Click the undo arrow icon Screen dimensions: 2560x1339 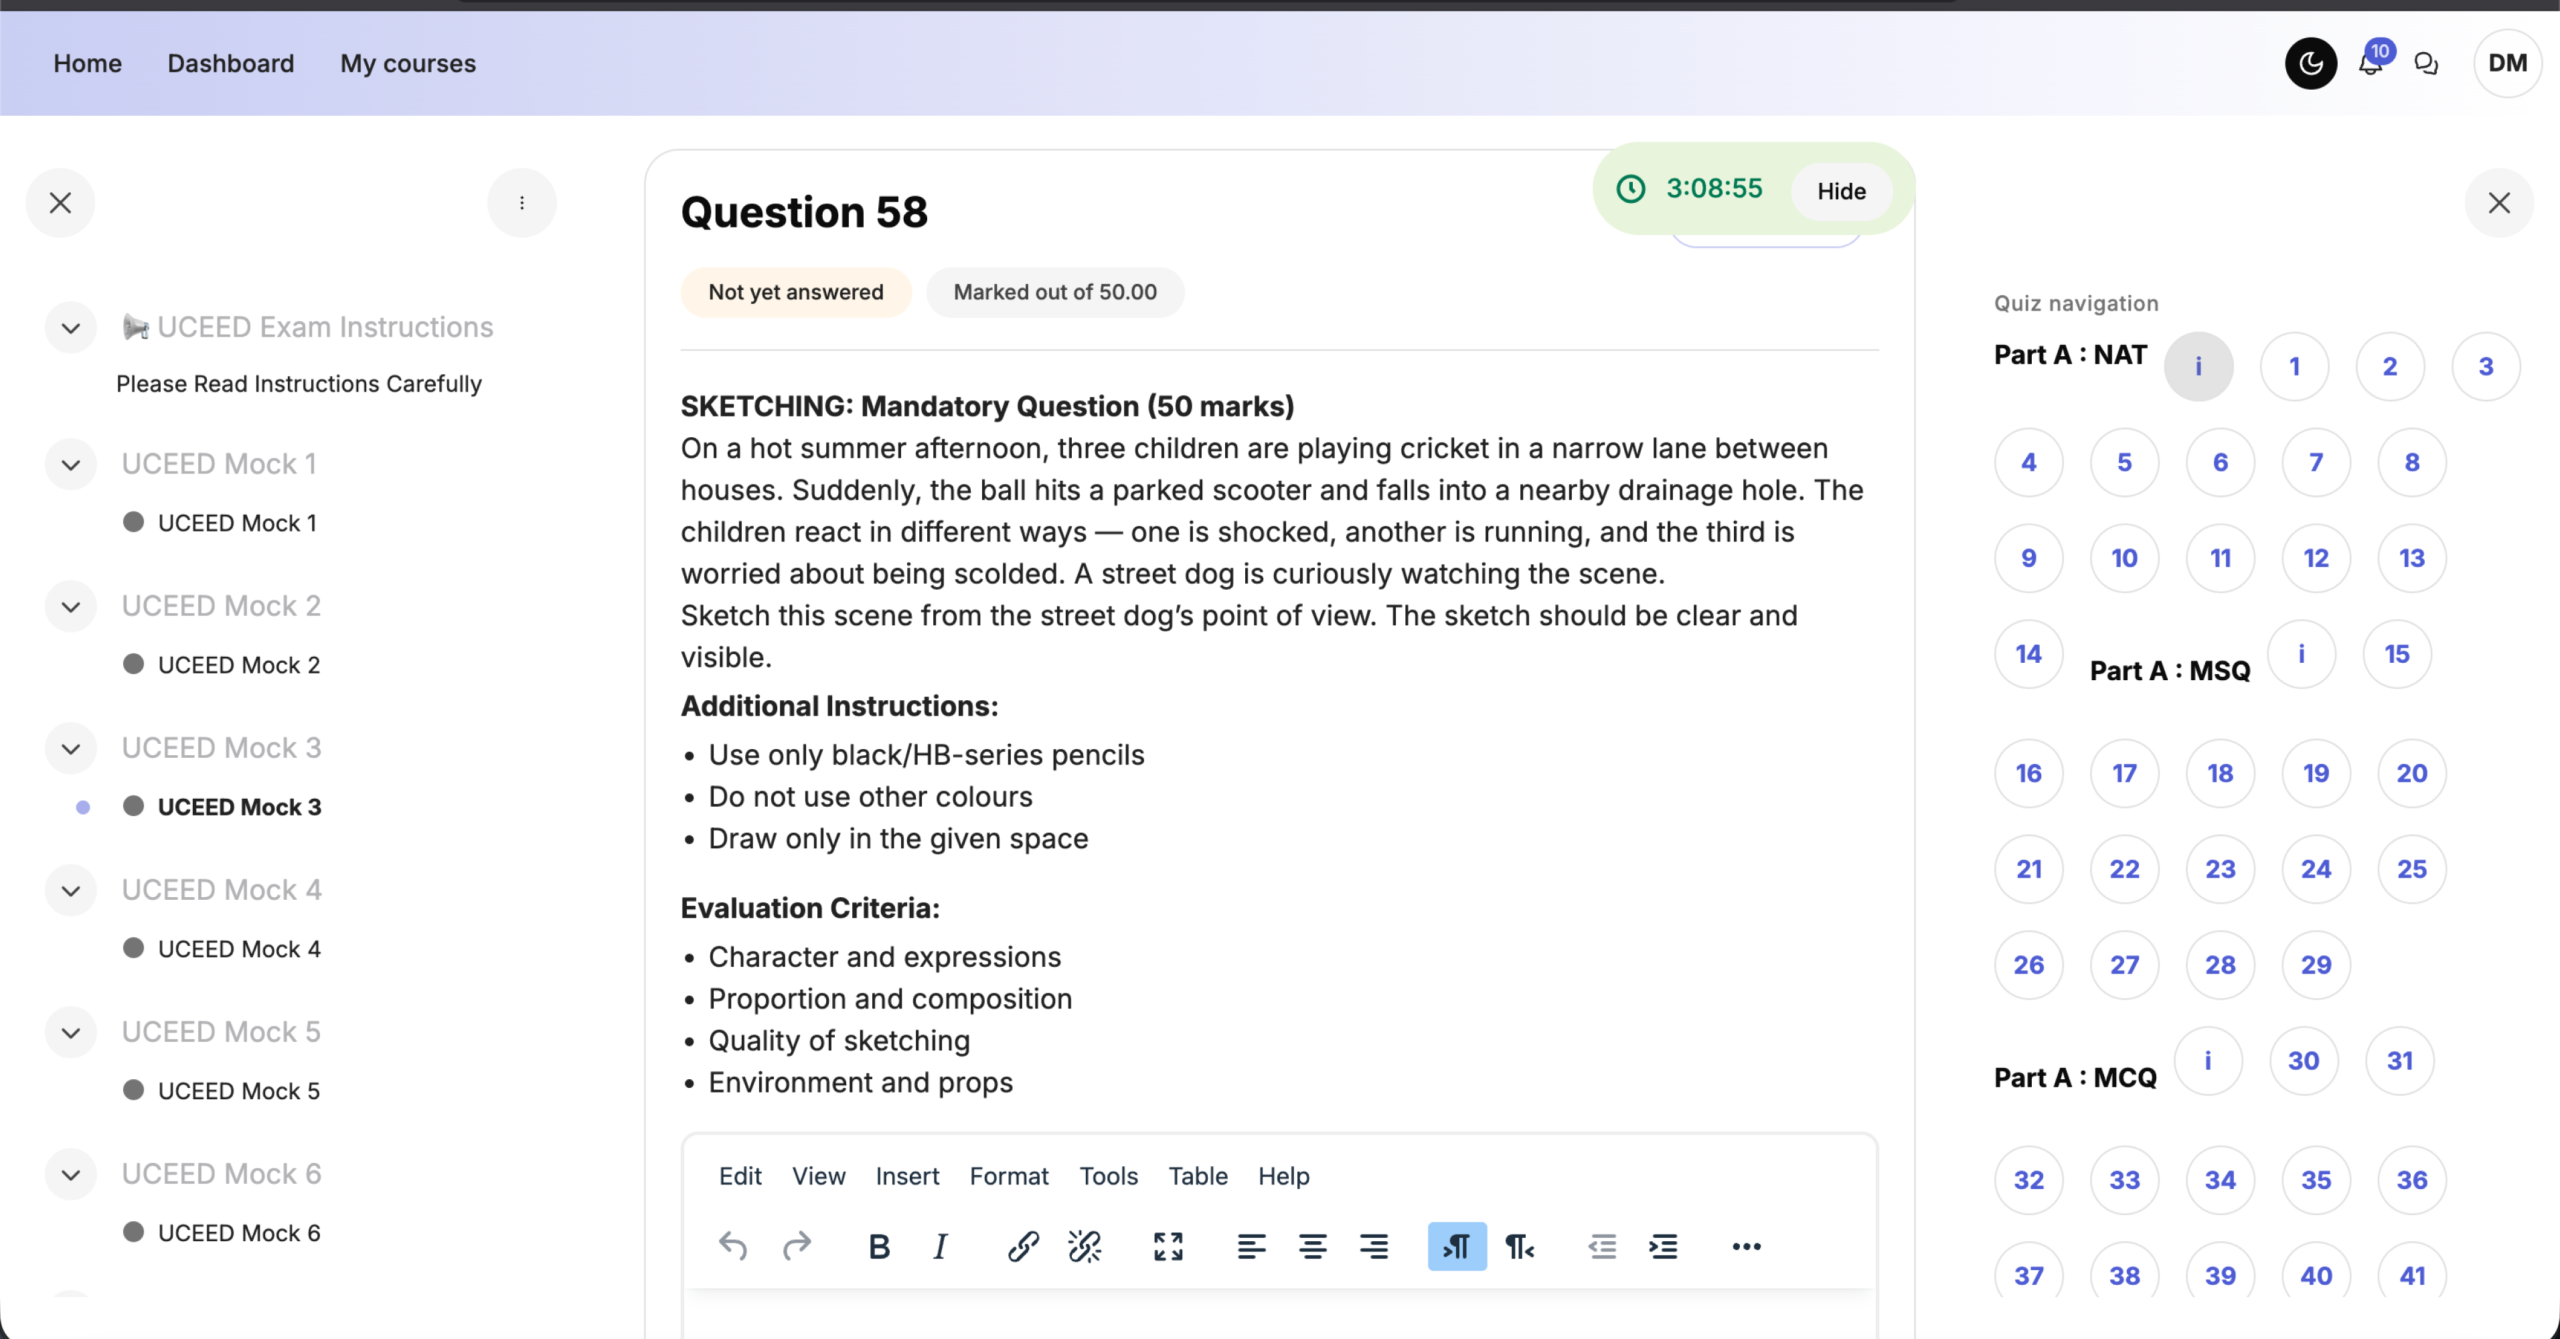(x=733, y=1246)
